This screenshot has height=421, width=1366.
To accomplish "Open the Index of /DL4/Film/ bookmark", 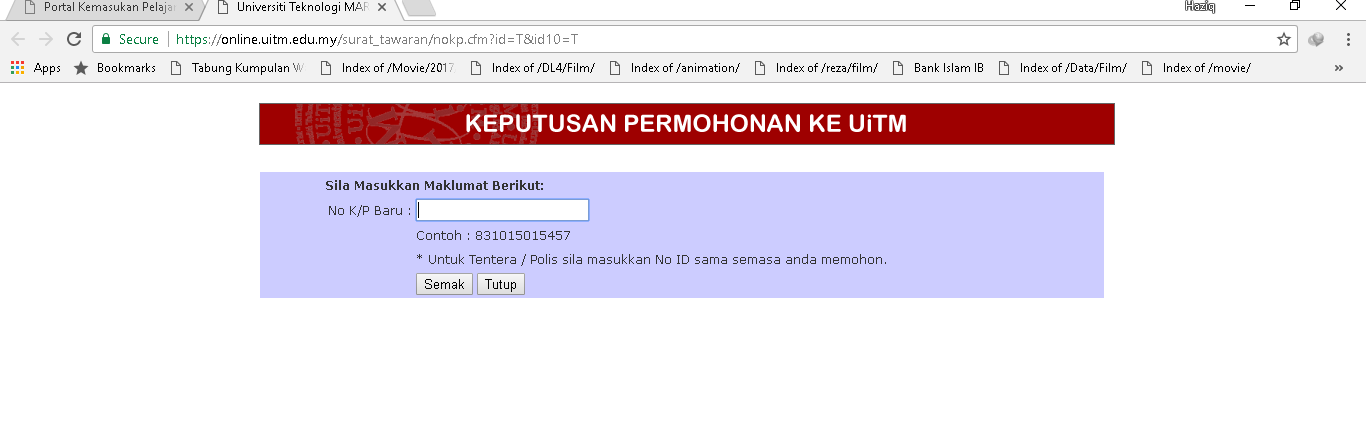I will [532, 68].
